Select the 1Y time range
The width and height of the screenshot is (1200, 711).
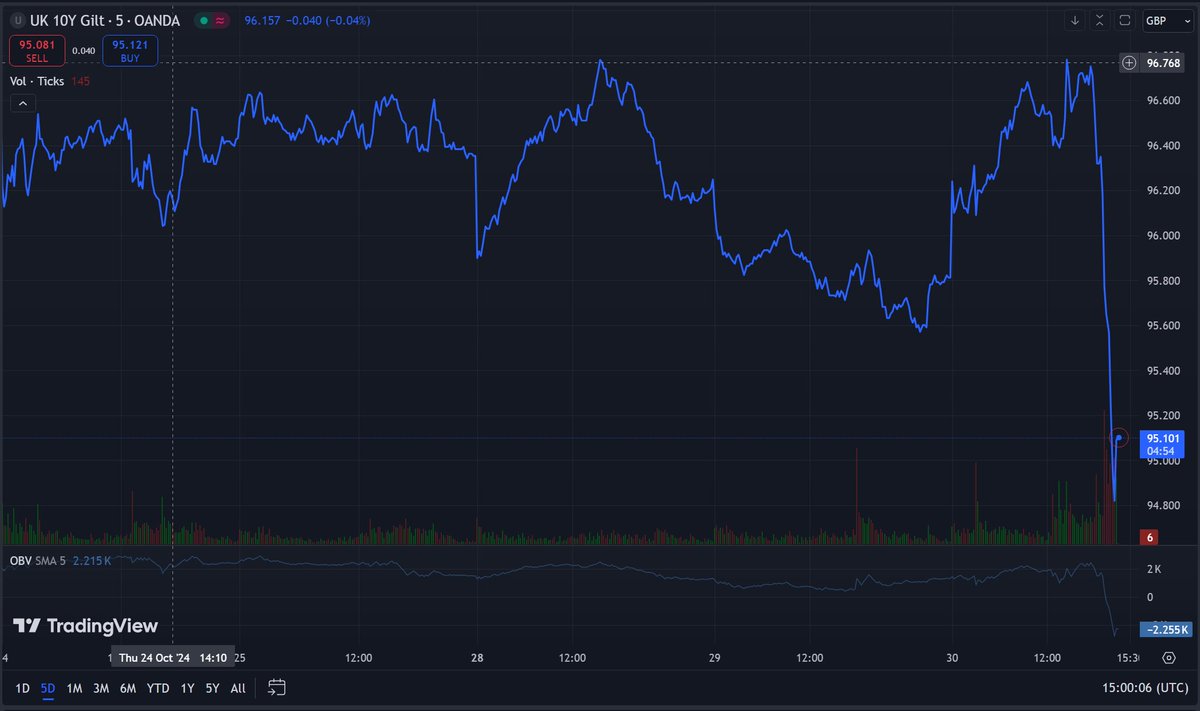pos(187,688)
